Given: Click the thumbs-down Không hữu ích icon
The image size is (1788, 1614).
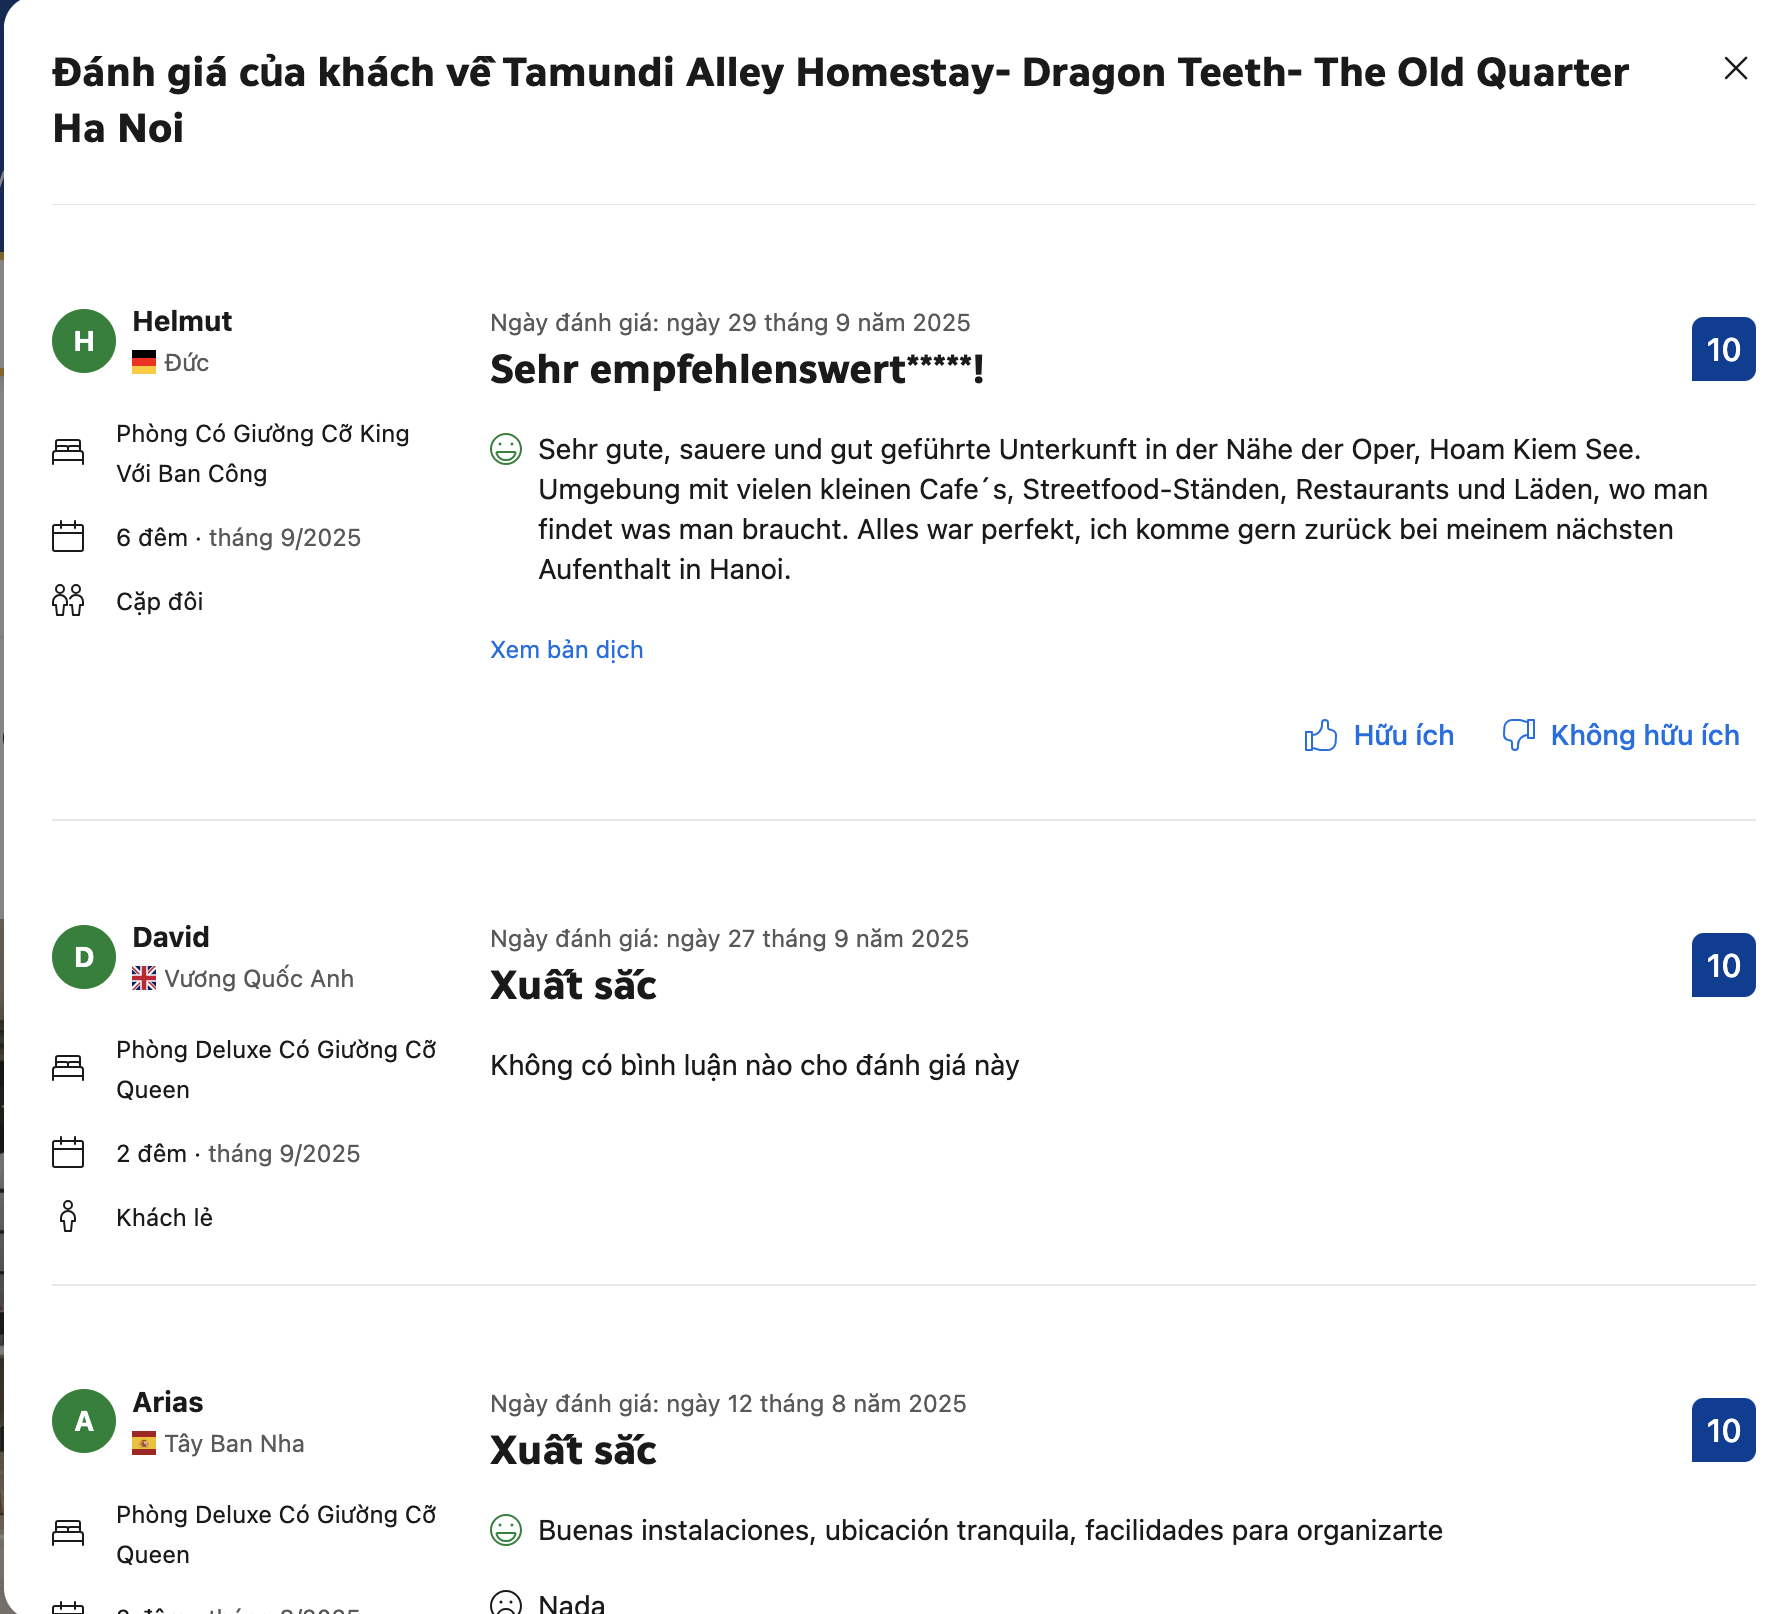Looking at the screenshot, I should point(1518,735).
